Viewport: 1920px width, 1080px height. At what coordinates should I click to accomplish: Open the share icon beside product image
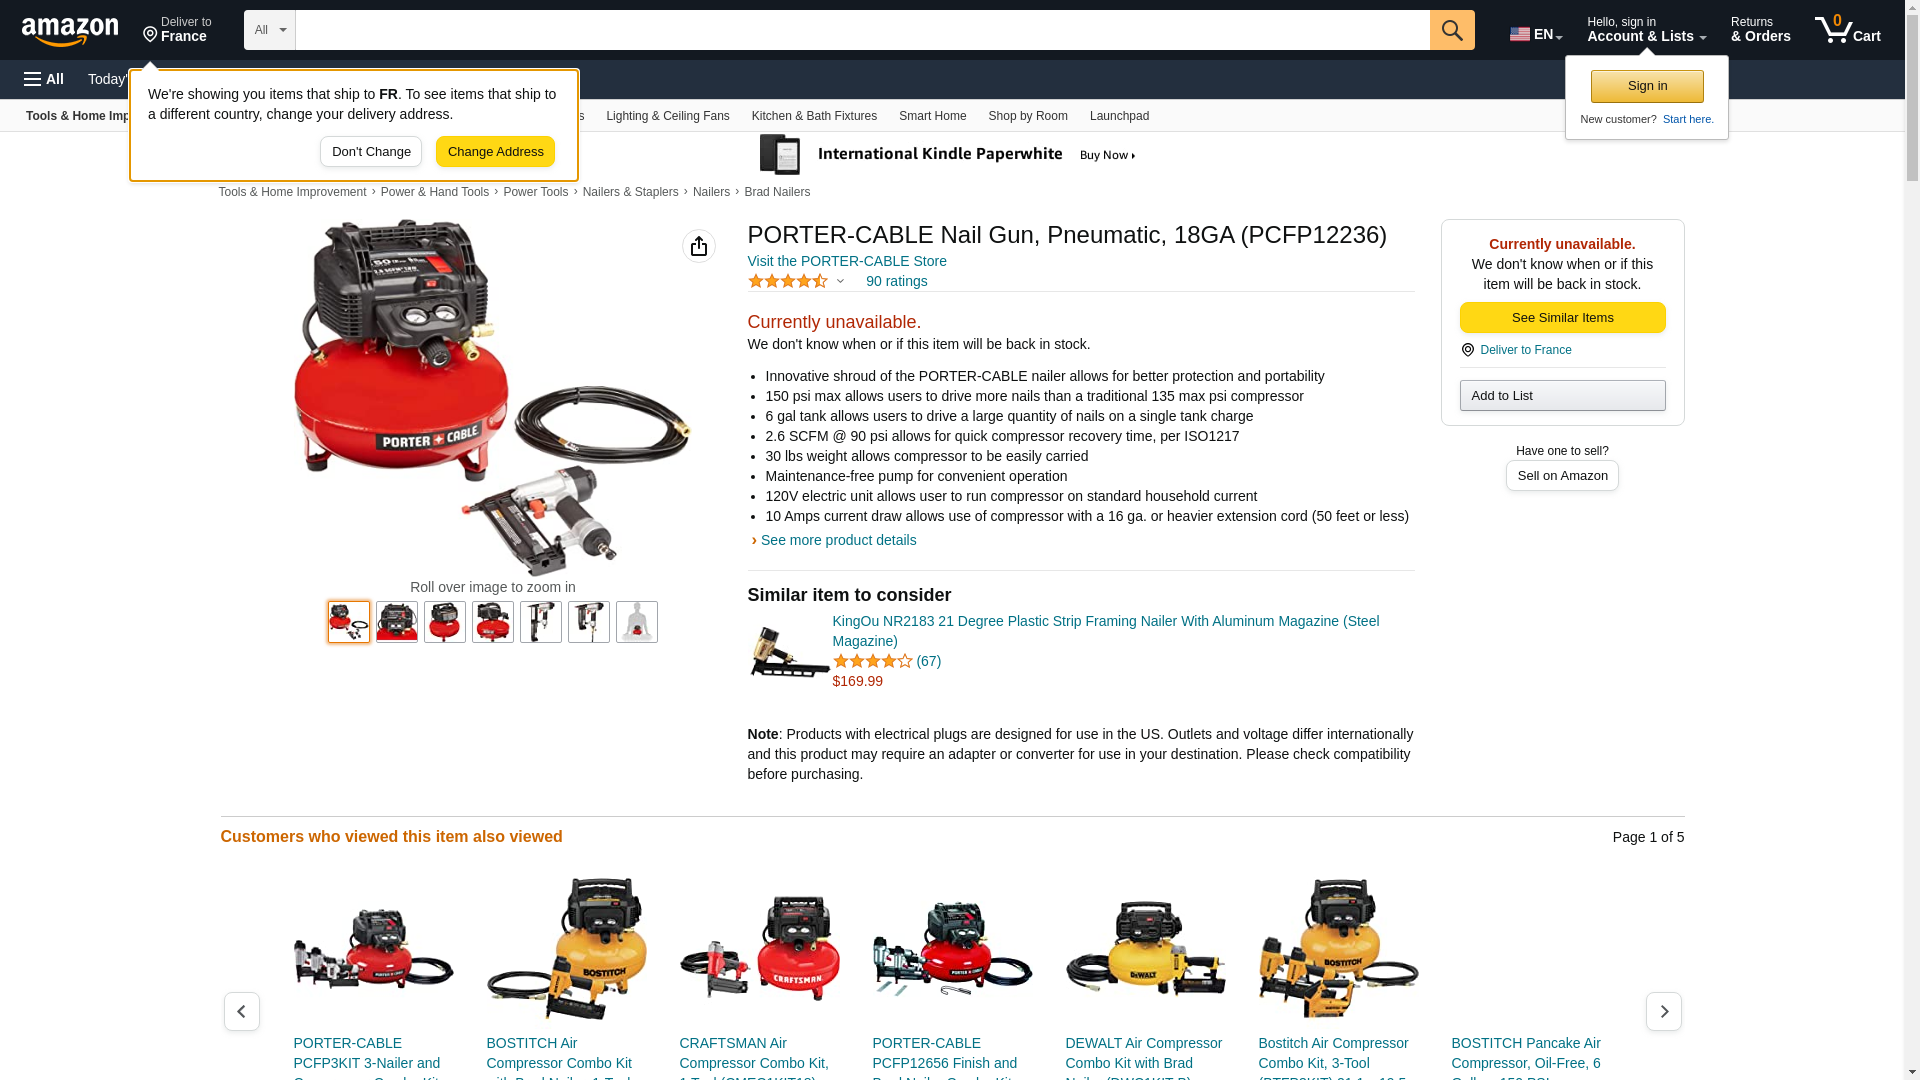[x=699, y=246]
